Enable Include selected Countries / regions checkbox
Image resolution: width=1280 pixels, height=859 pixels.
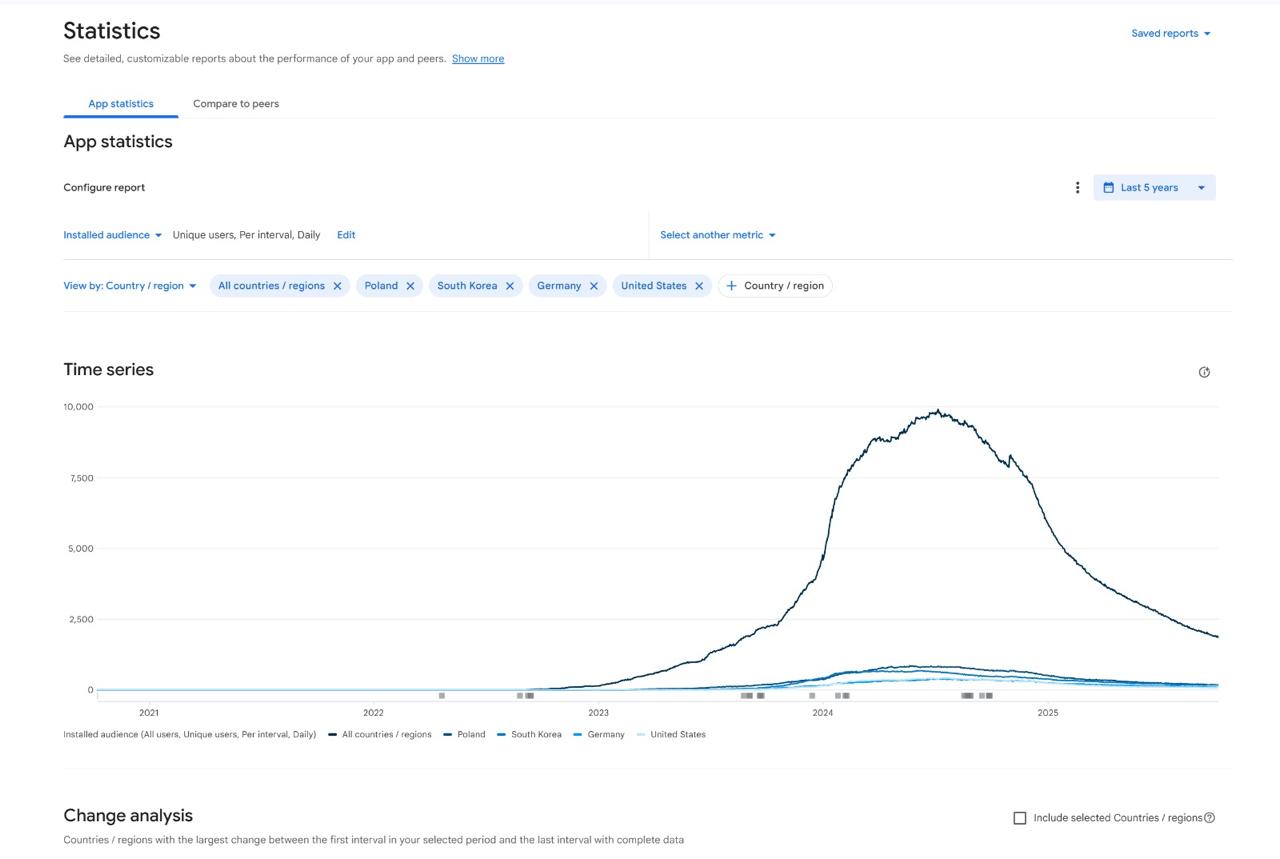pyautogui.click(x=1020, y=818)
